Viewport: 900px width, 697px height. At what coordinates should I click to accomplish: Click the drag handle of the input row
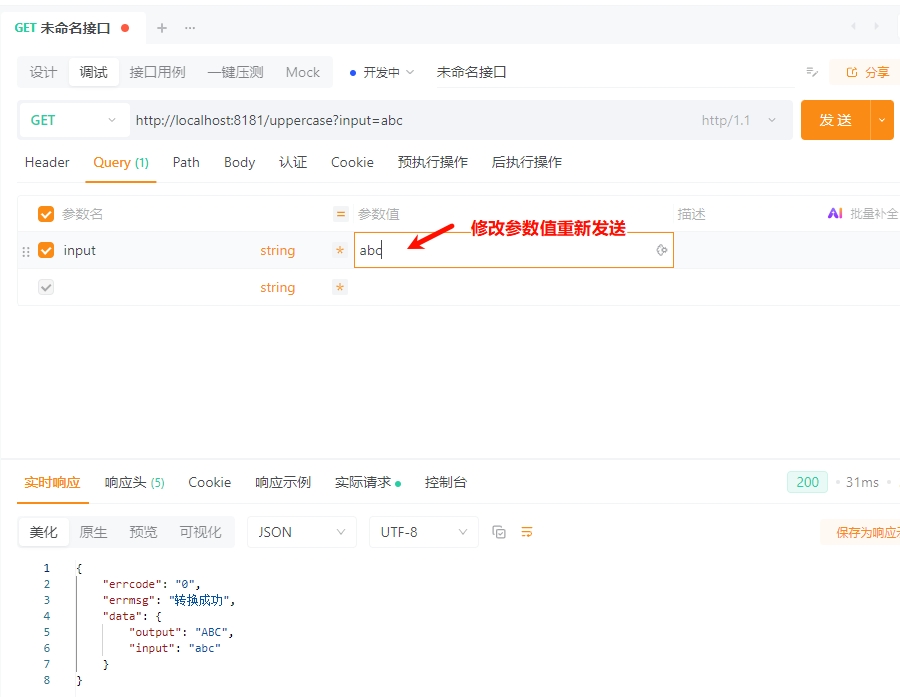(26, 251)
